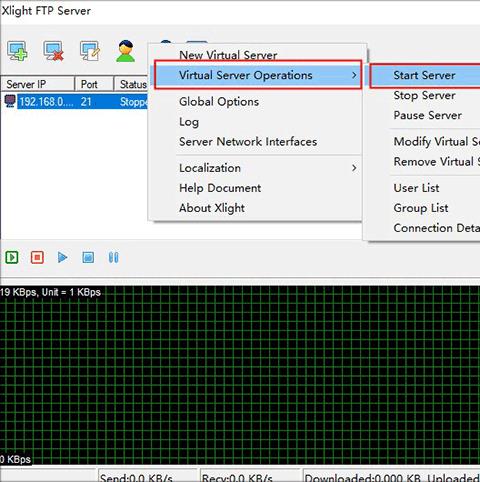This screenshot has height=482, width=480.
Task: Click the Stopped status cell
Action: tap(134, 101)
